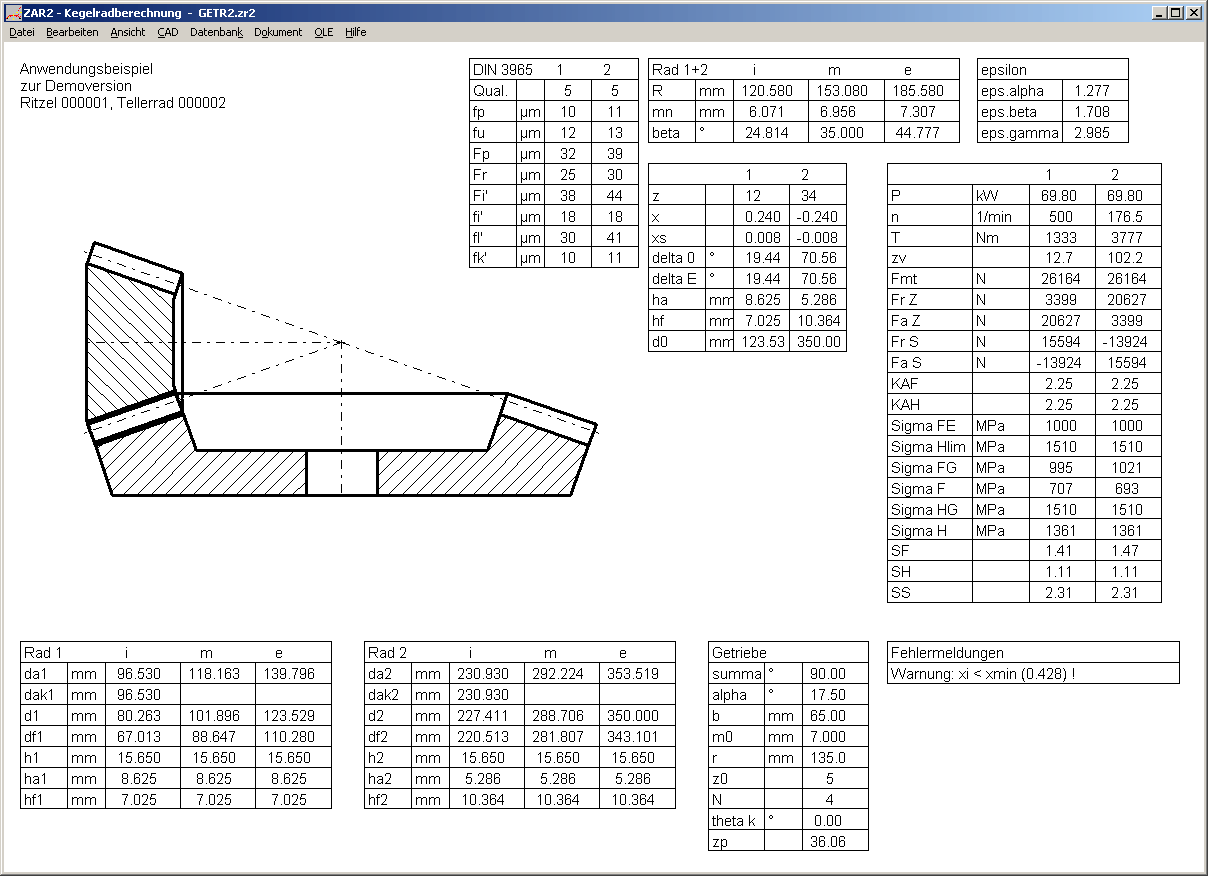Show the Hilfe menu
Image resolution: width=1208 pixels, height=876 pixels.
(356, 32)
